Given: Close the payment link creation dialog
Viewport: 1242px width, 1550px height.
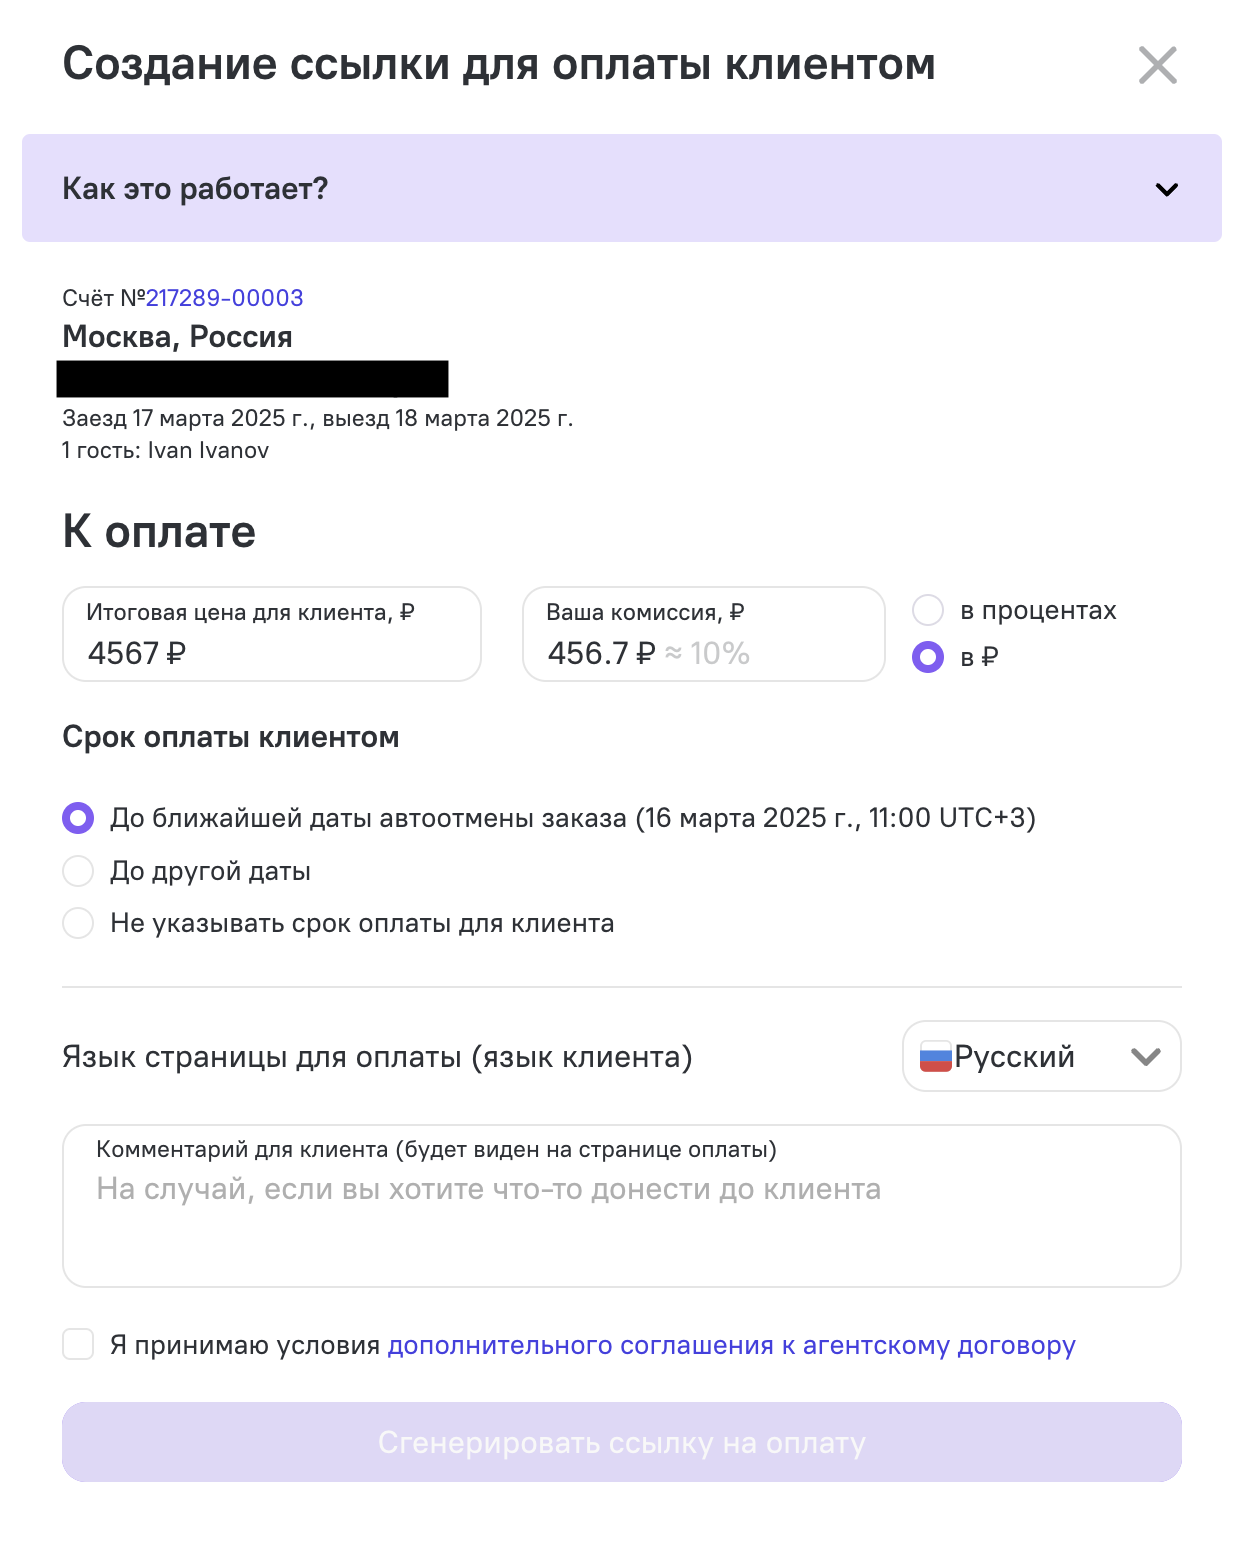Looking at the screenshot, I should (x=1157, y=66).
